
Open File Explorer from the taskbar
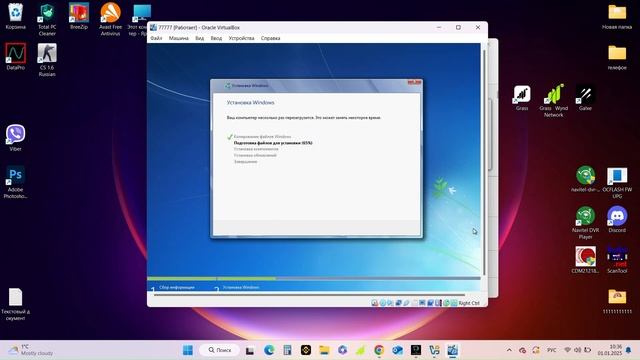click(x=324, y=350)
